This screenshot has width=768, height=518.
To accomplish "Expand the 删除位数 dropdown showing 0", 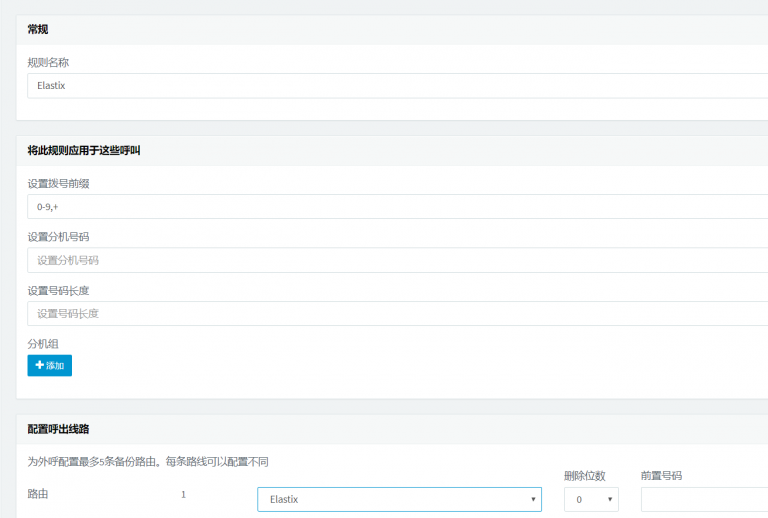I will [590, 499].
